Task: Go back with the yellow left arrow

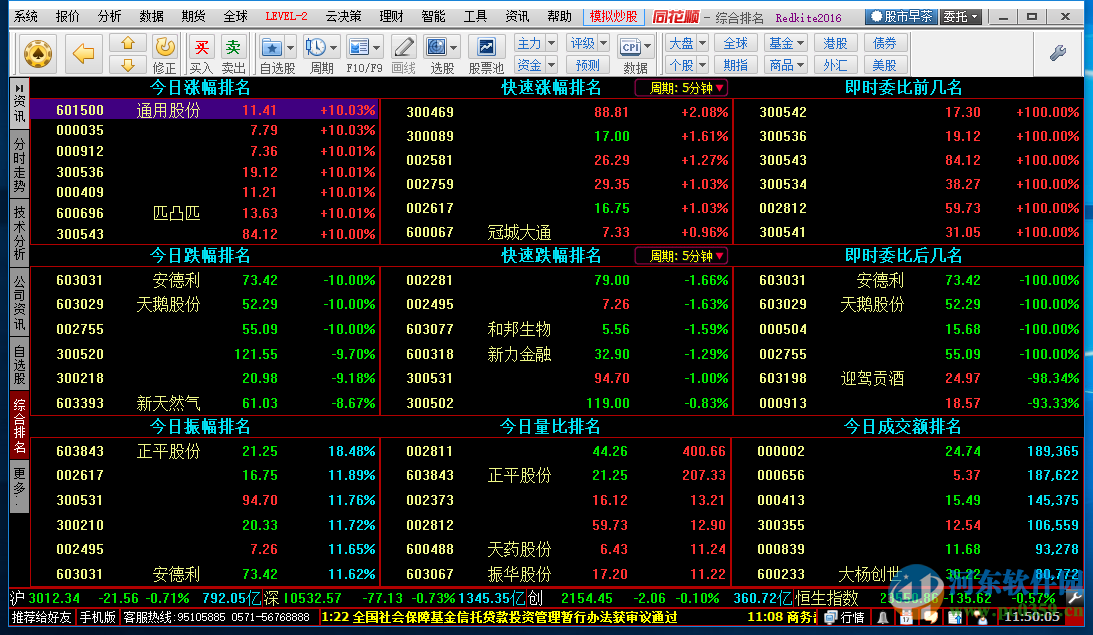Action: point(84,54)
